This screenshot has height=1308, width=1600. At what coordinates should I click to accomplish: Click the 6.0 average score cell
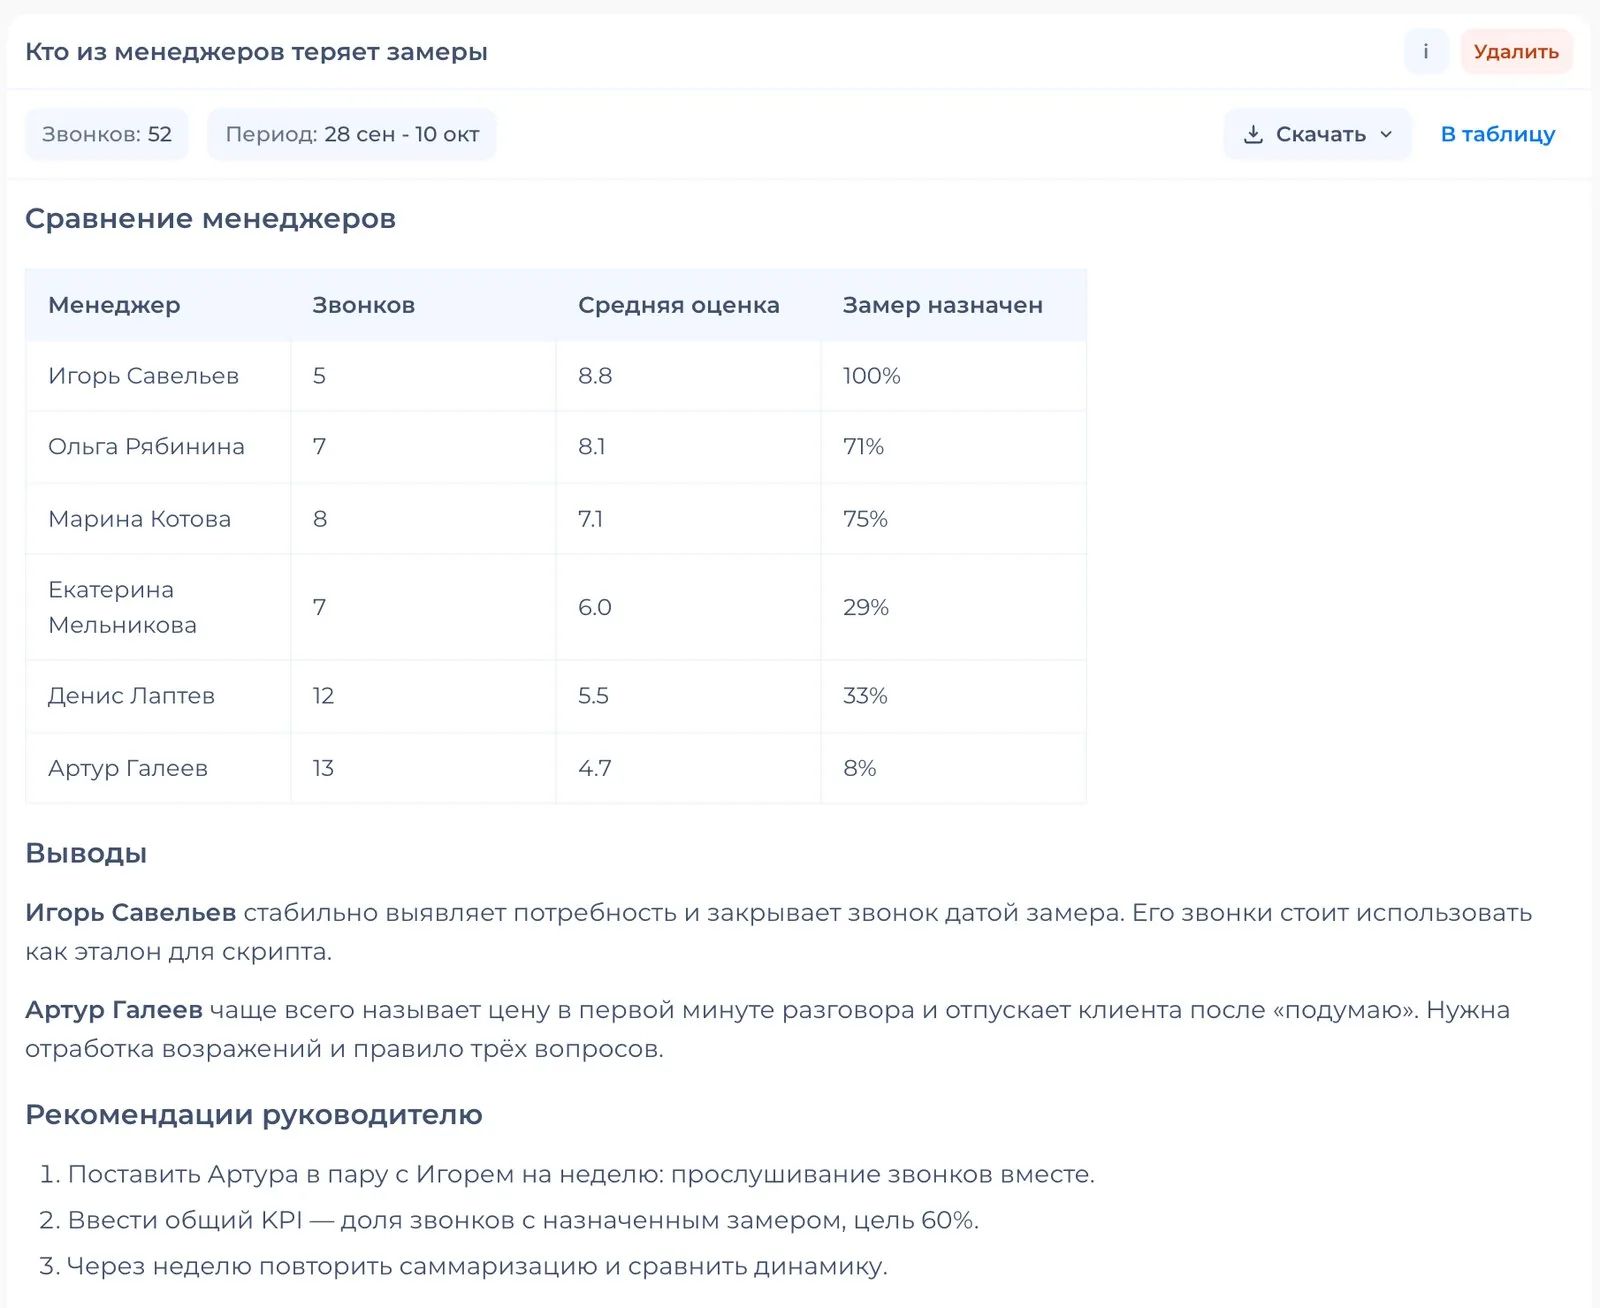click(688, 607)
